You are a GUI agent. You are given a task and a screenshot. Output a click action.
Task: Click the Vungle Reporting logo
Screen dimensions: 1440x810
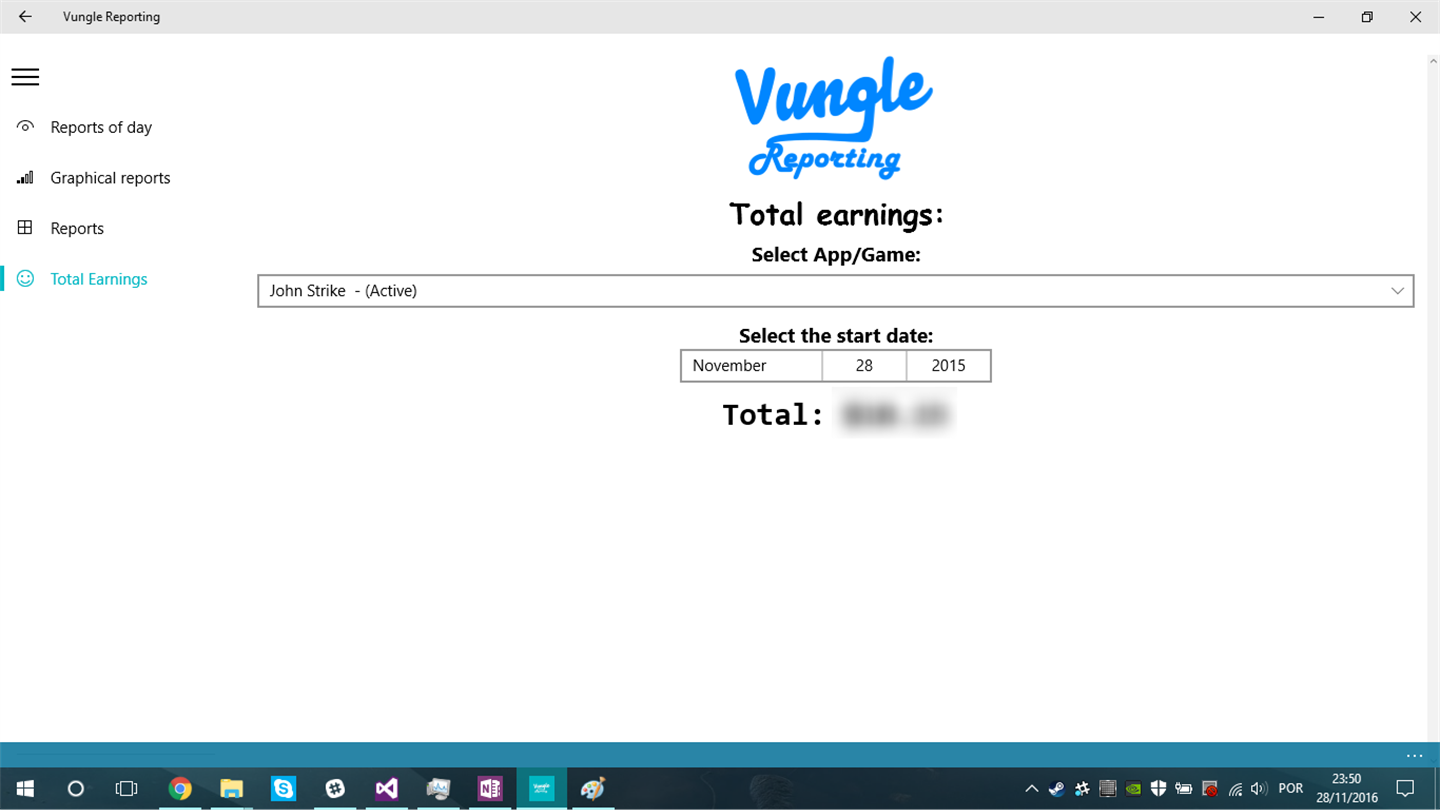[833, 118]
